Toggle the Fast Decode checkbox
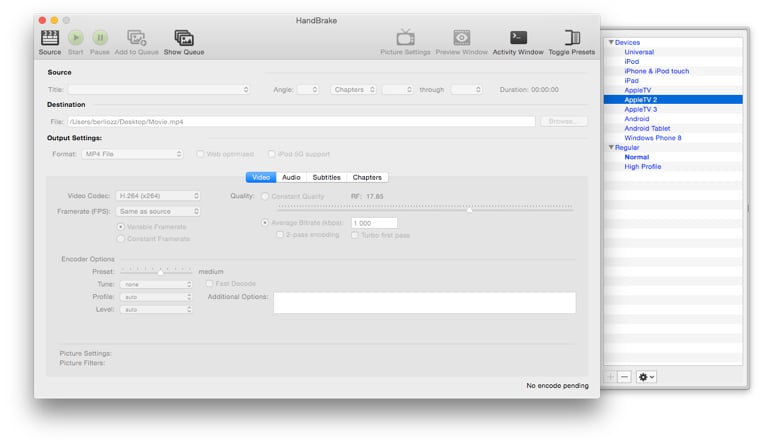The height and width of the screenshot is (440, 760). click(x=209, y=283)
